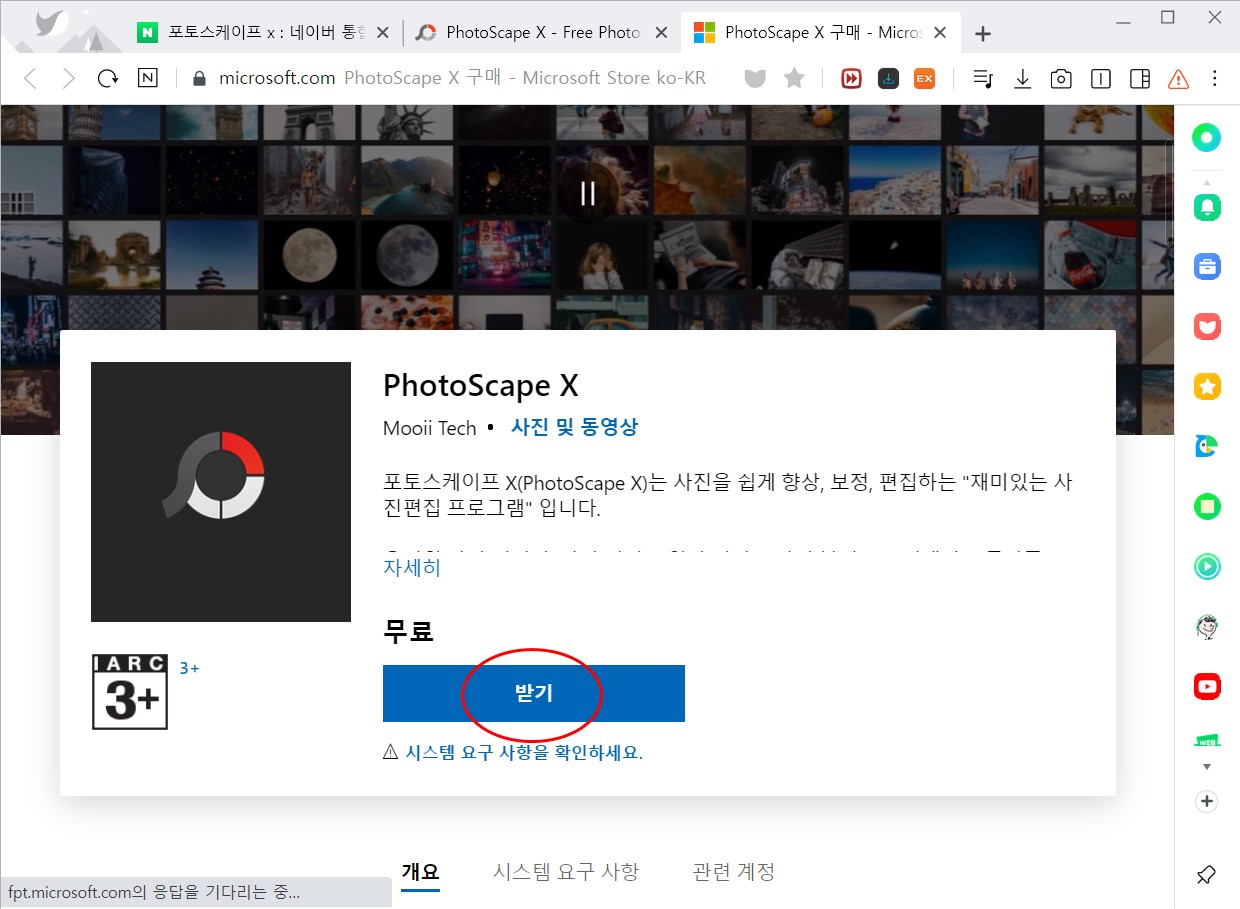Open the media playlist icon

(983, 78)
